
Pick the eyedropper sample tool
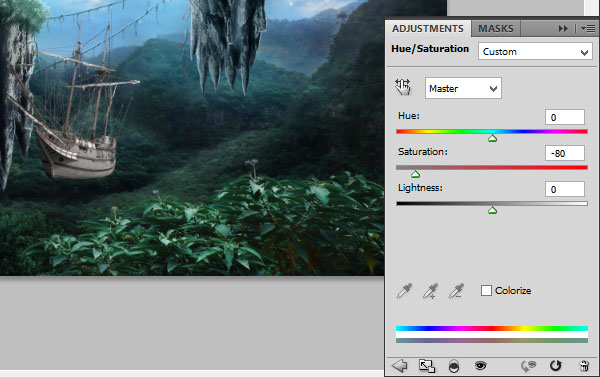click(404, 291)
